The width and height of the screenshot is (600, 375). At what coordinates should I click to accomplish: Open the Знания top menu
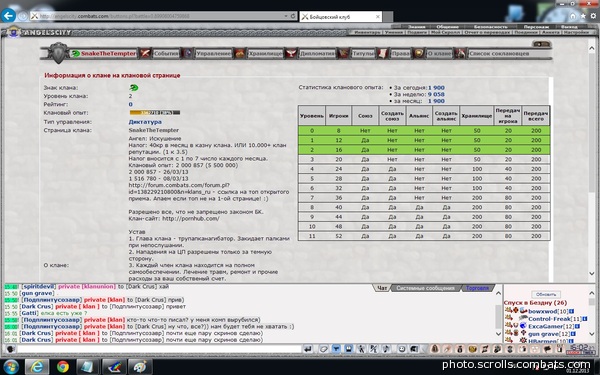416,27
